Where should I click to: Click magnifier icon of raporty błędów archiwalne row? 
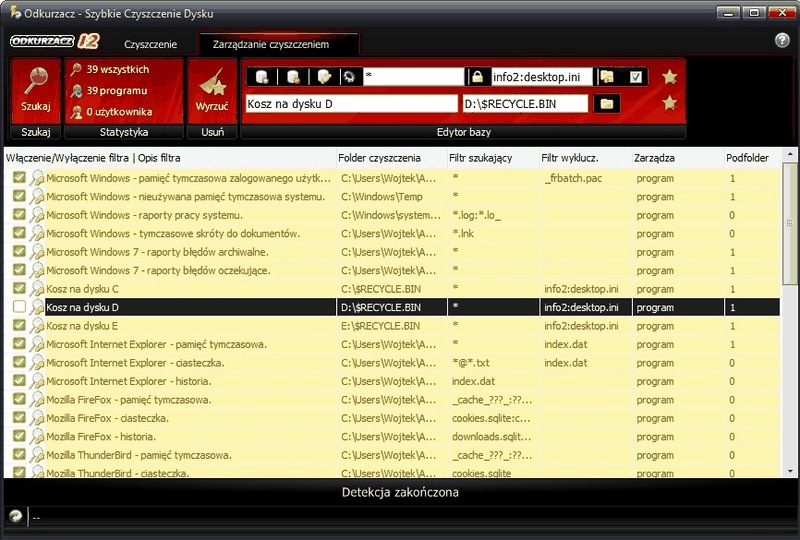coord(37,252)
